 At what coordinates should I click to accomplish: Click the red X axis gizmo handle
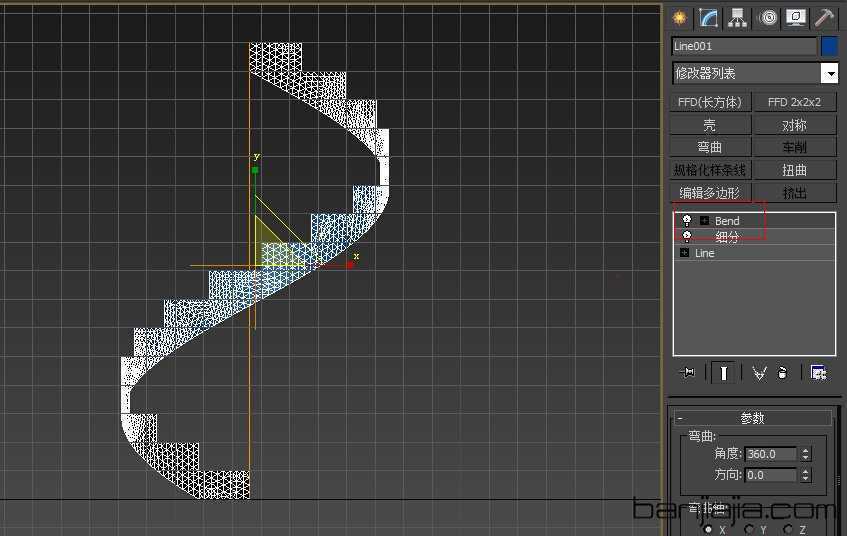[350, 265]
